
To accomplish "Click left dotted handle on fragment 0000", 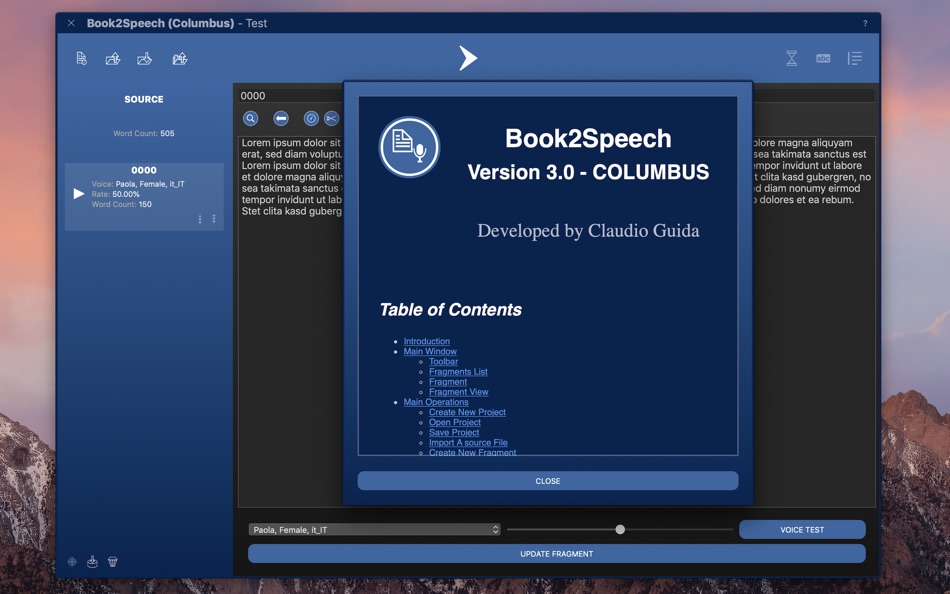I will (200, 219).
